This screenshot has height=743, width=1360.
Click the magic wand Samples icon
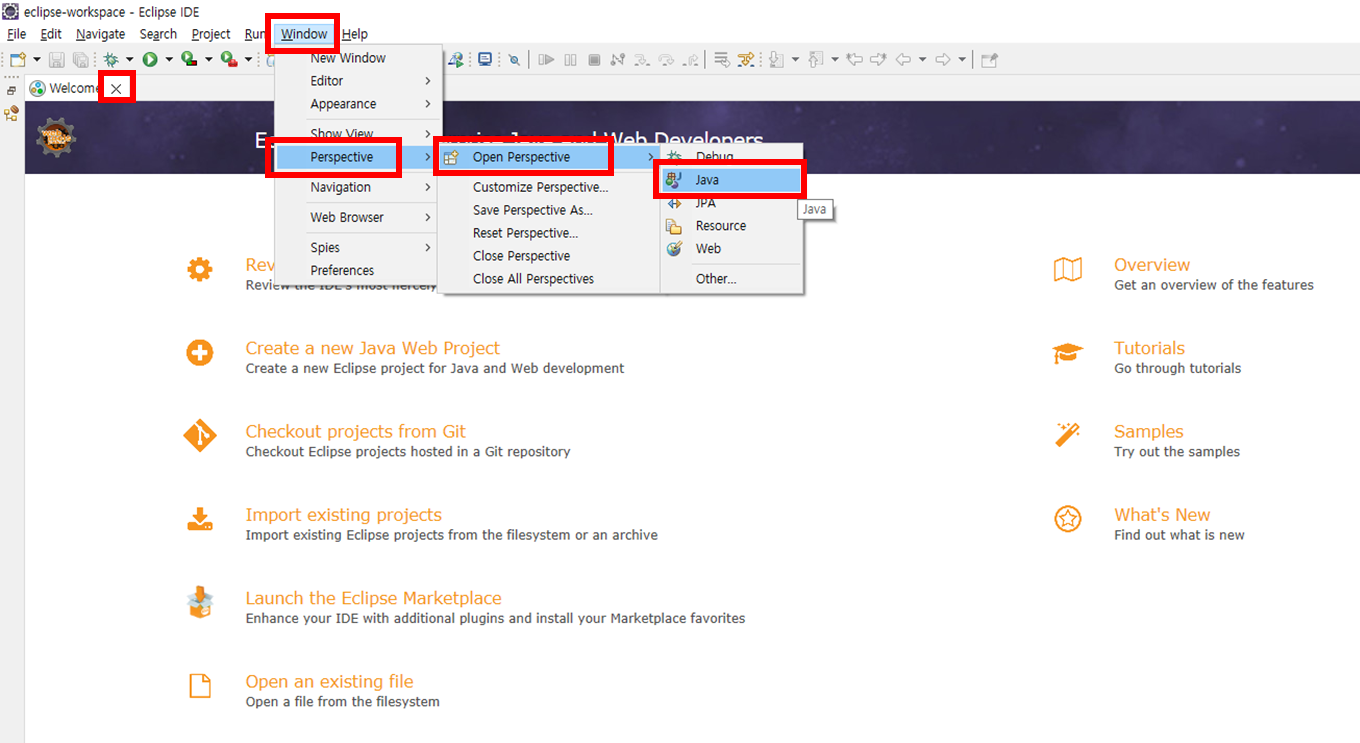(x=1068, y=435)
